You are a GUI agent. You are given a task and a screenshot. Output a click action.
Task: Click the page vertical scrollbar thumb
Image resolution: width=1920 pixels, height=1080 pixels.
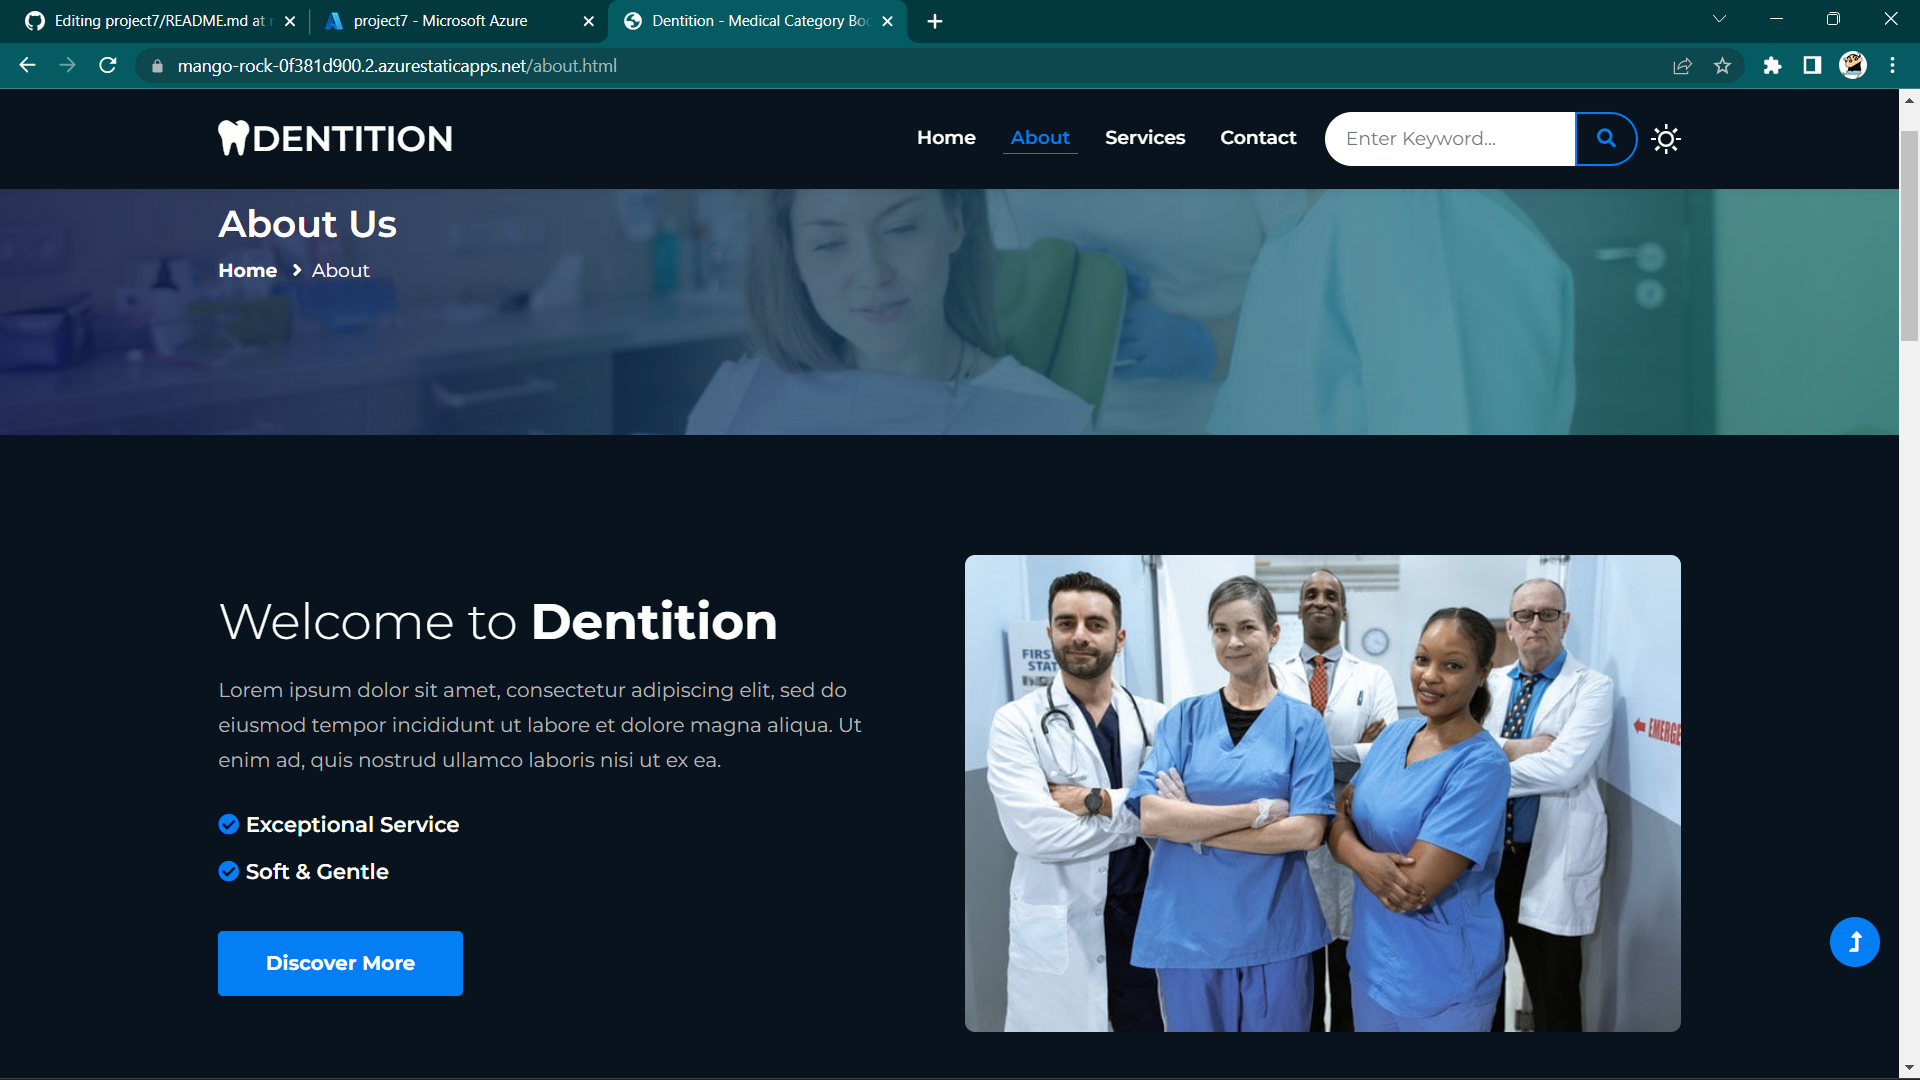(1909, 235)
